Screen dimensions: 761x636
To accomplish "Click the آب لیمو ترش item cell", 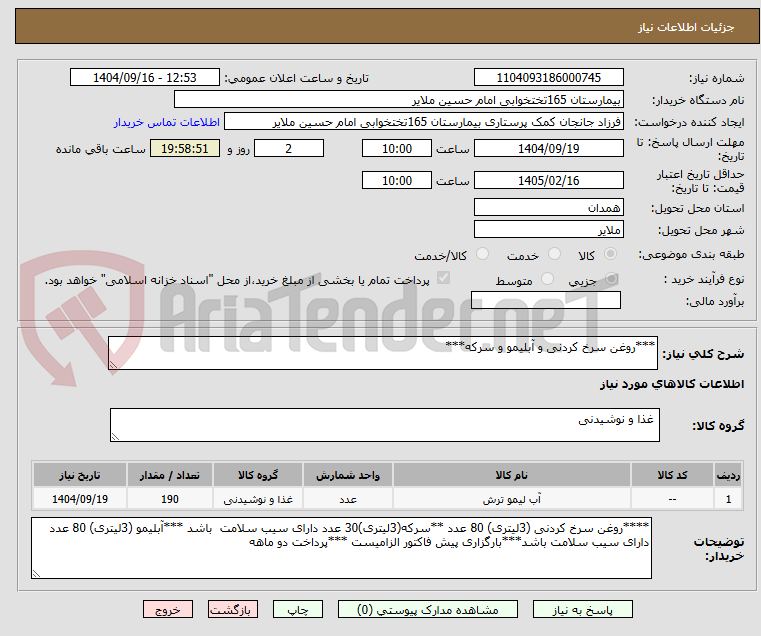I will coord(512,499).
